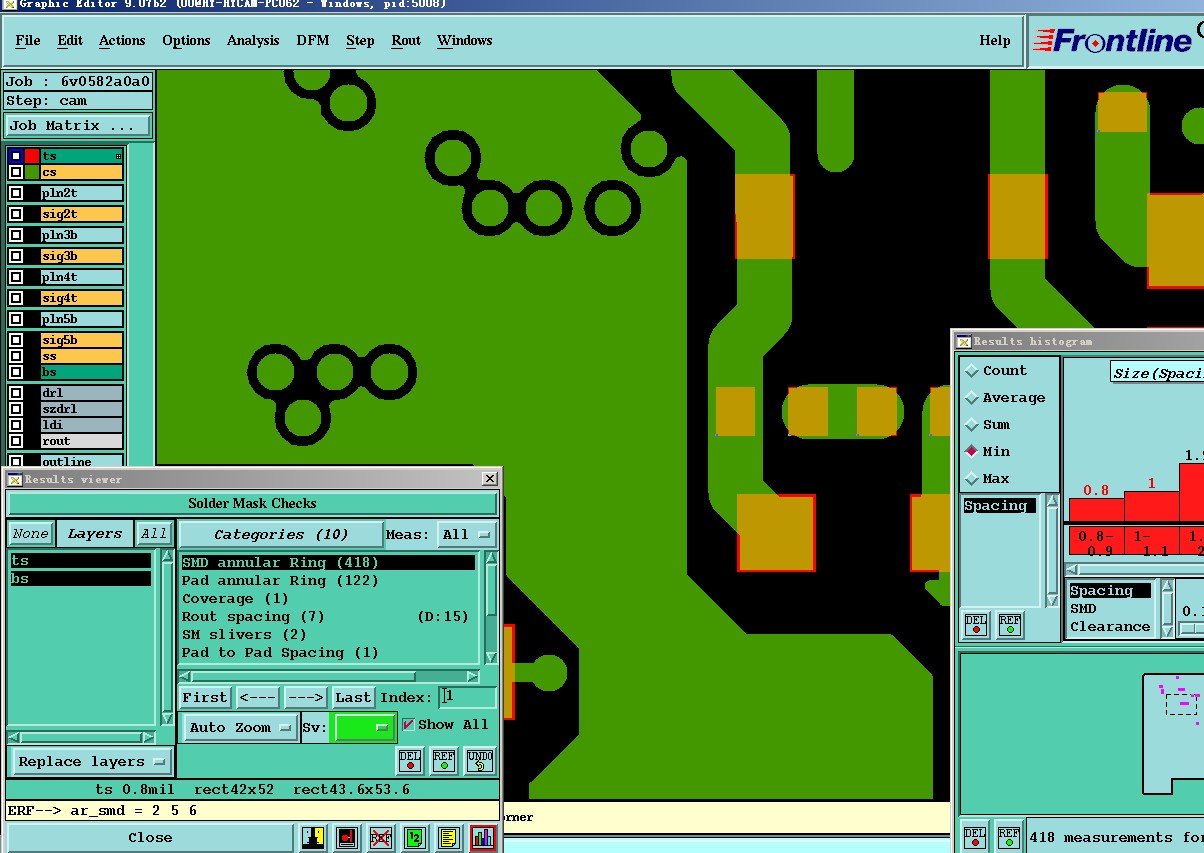Click the red color swatch on ts layer
This screenshot has width=1204, height=853.
point(32,156)
